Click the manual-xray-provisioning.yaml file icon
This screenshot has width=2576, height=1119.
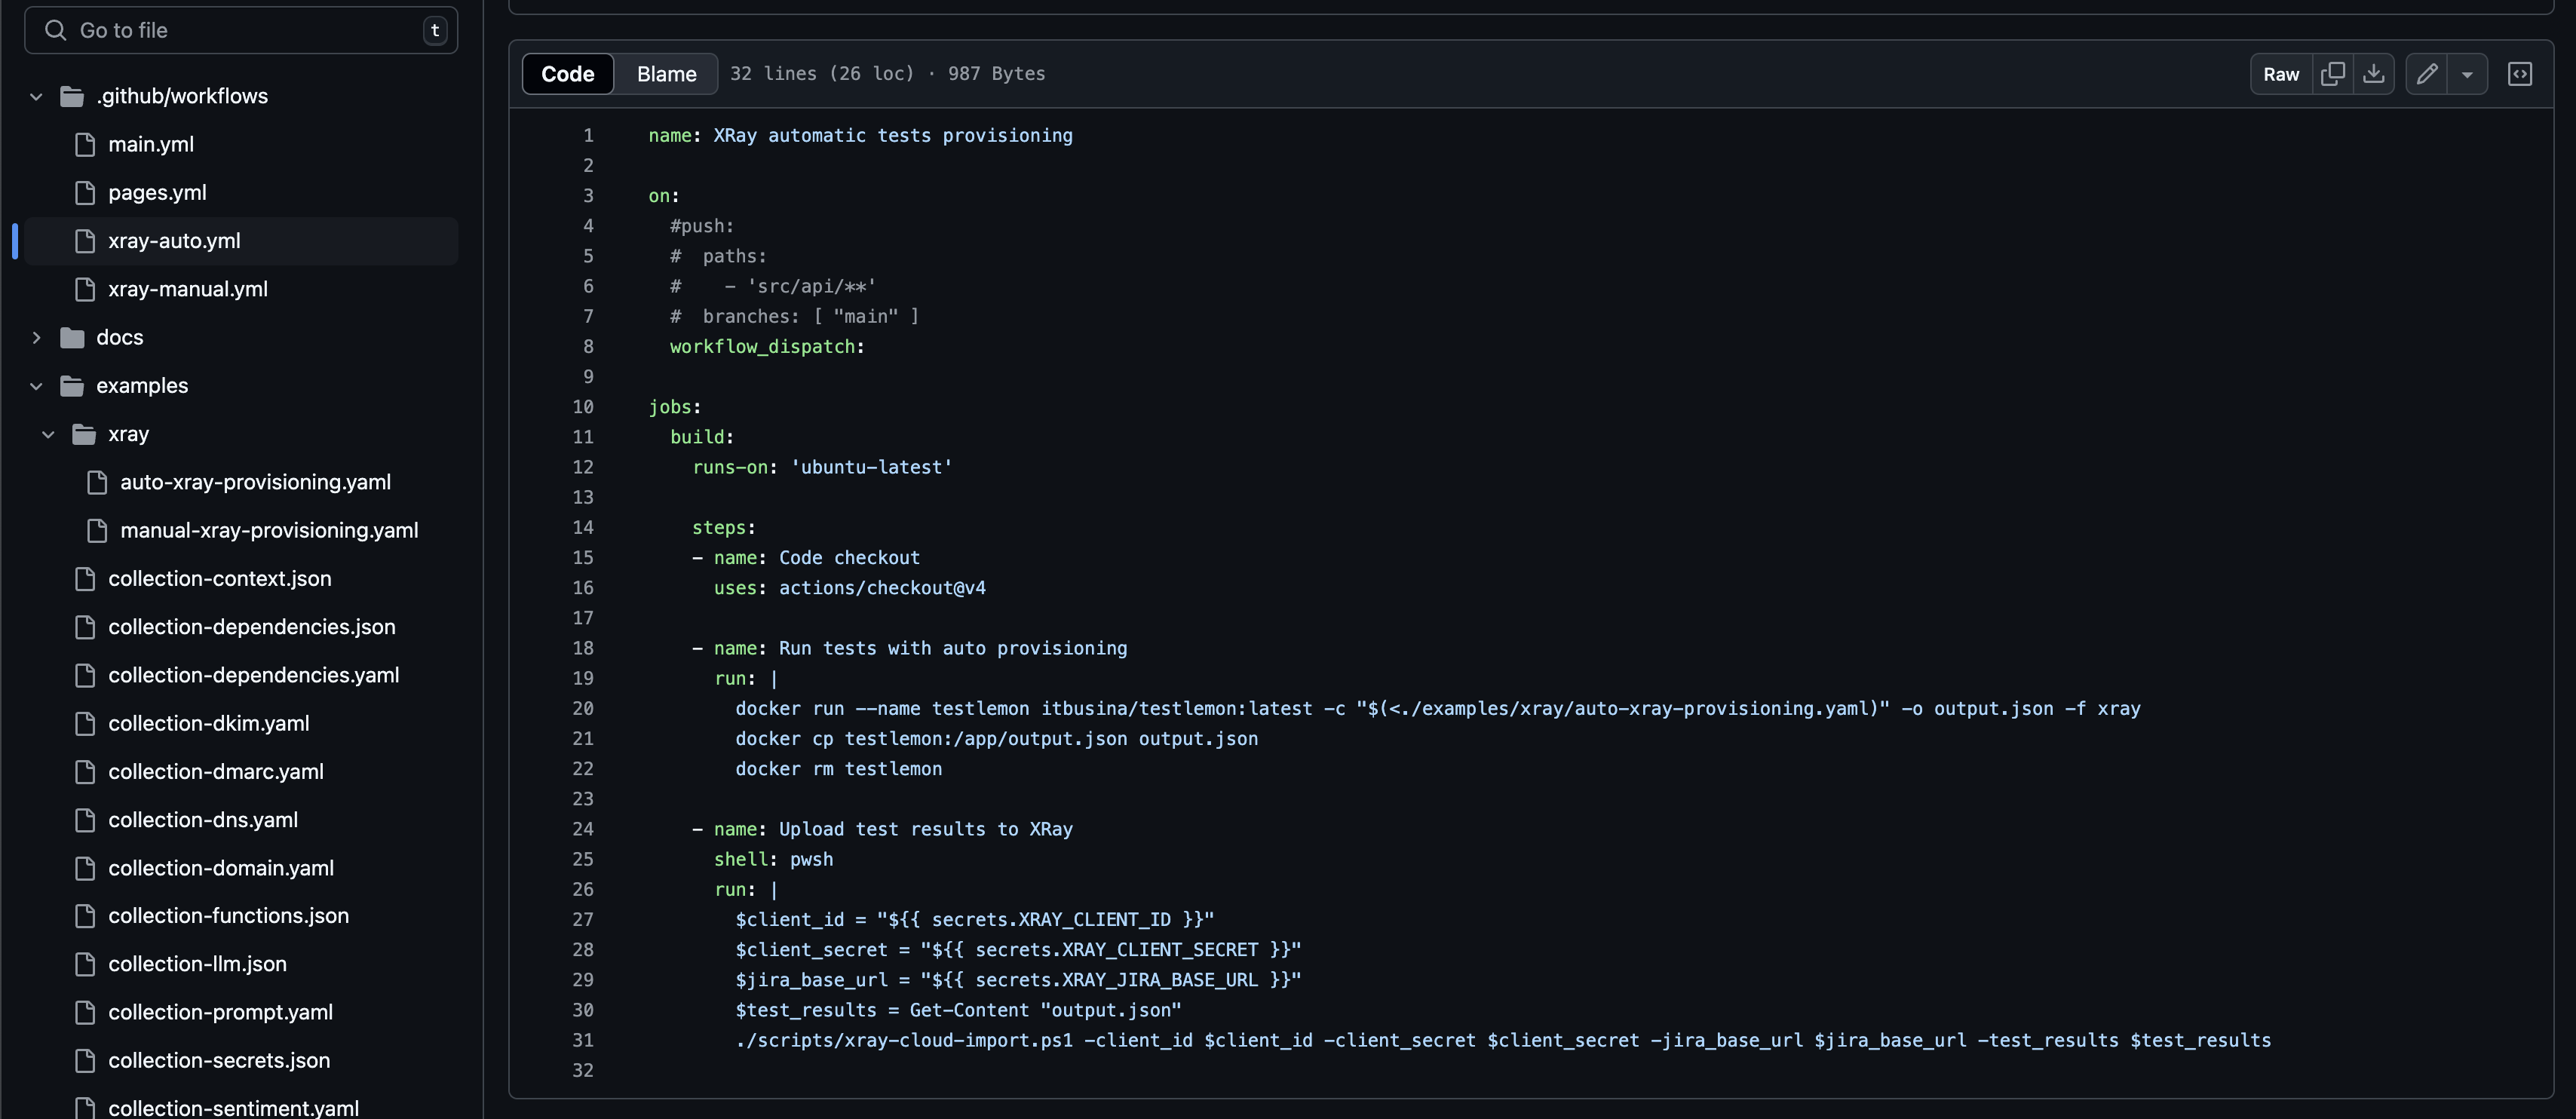click(x=97, y=530)
